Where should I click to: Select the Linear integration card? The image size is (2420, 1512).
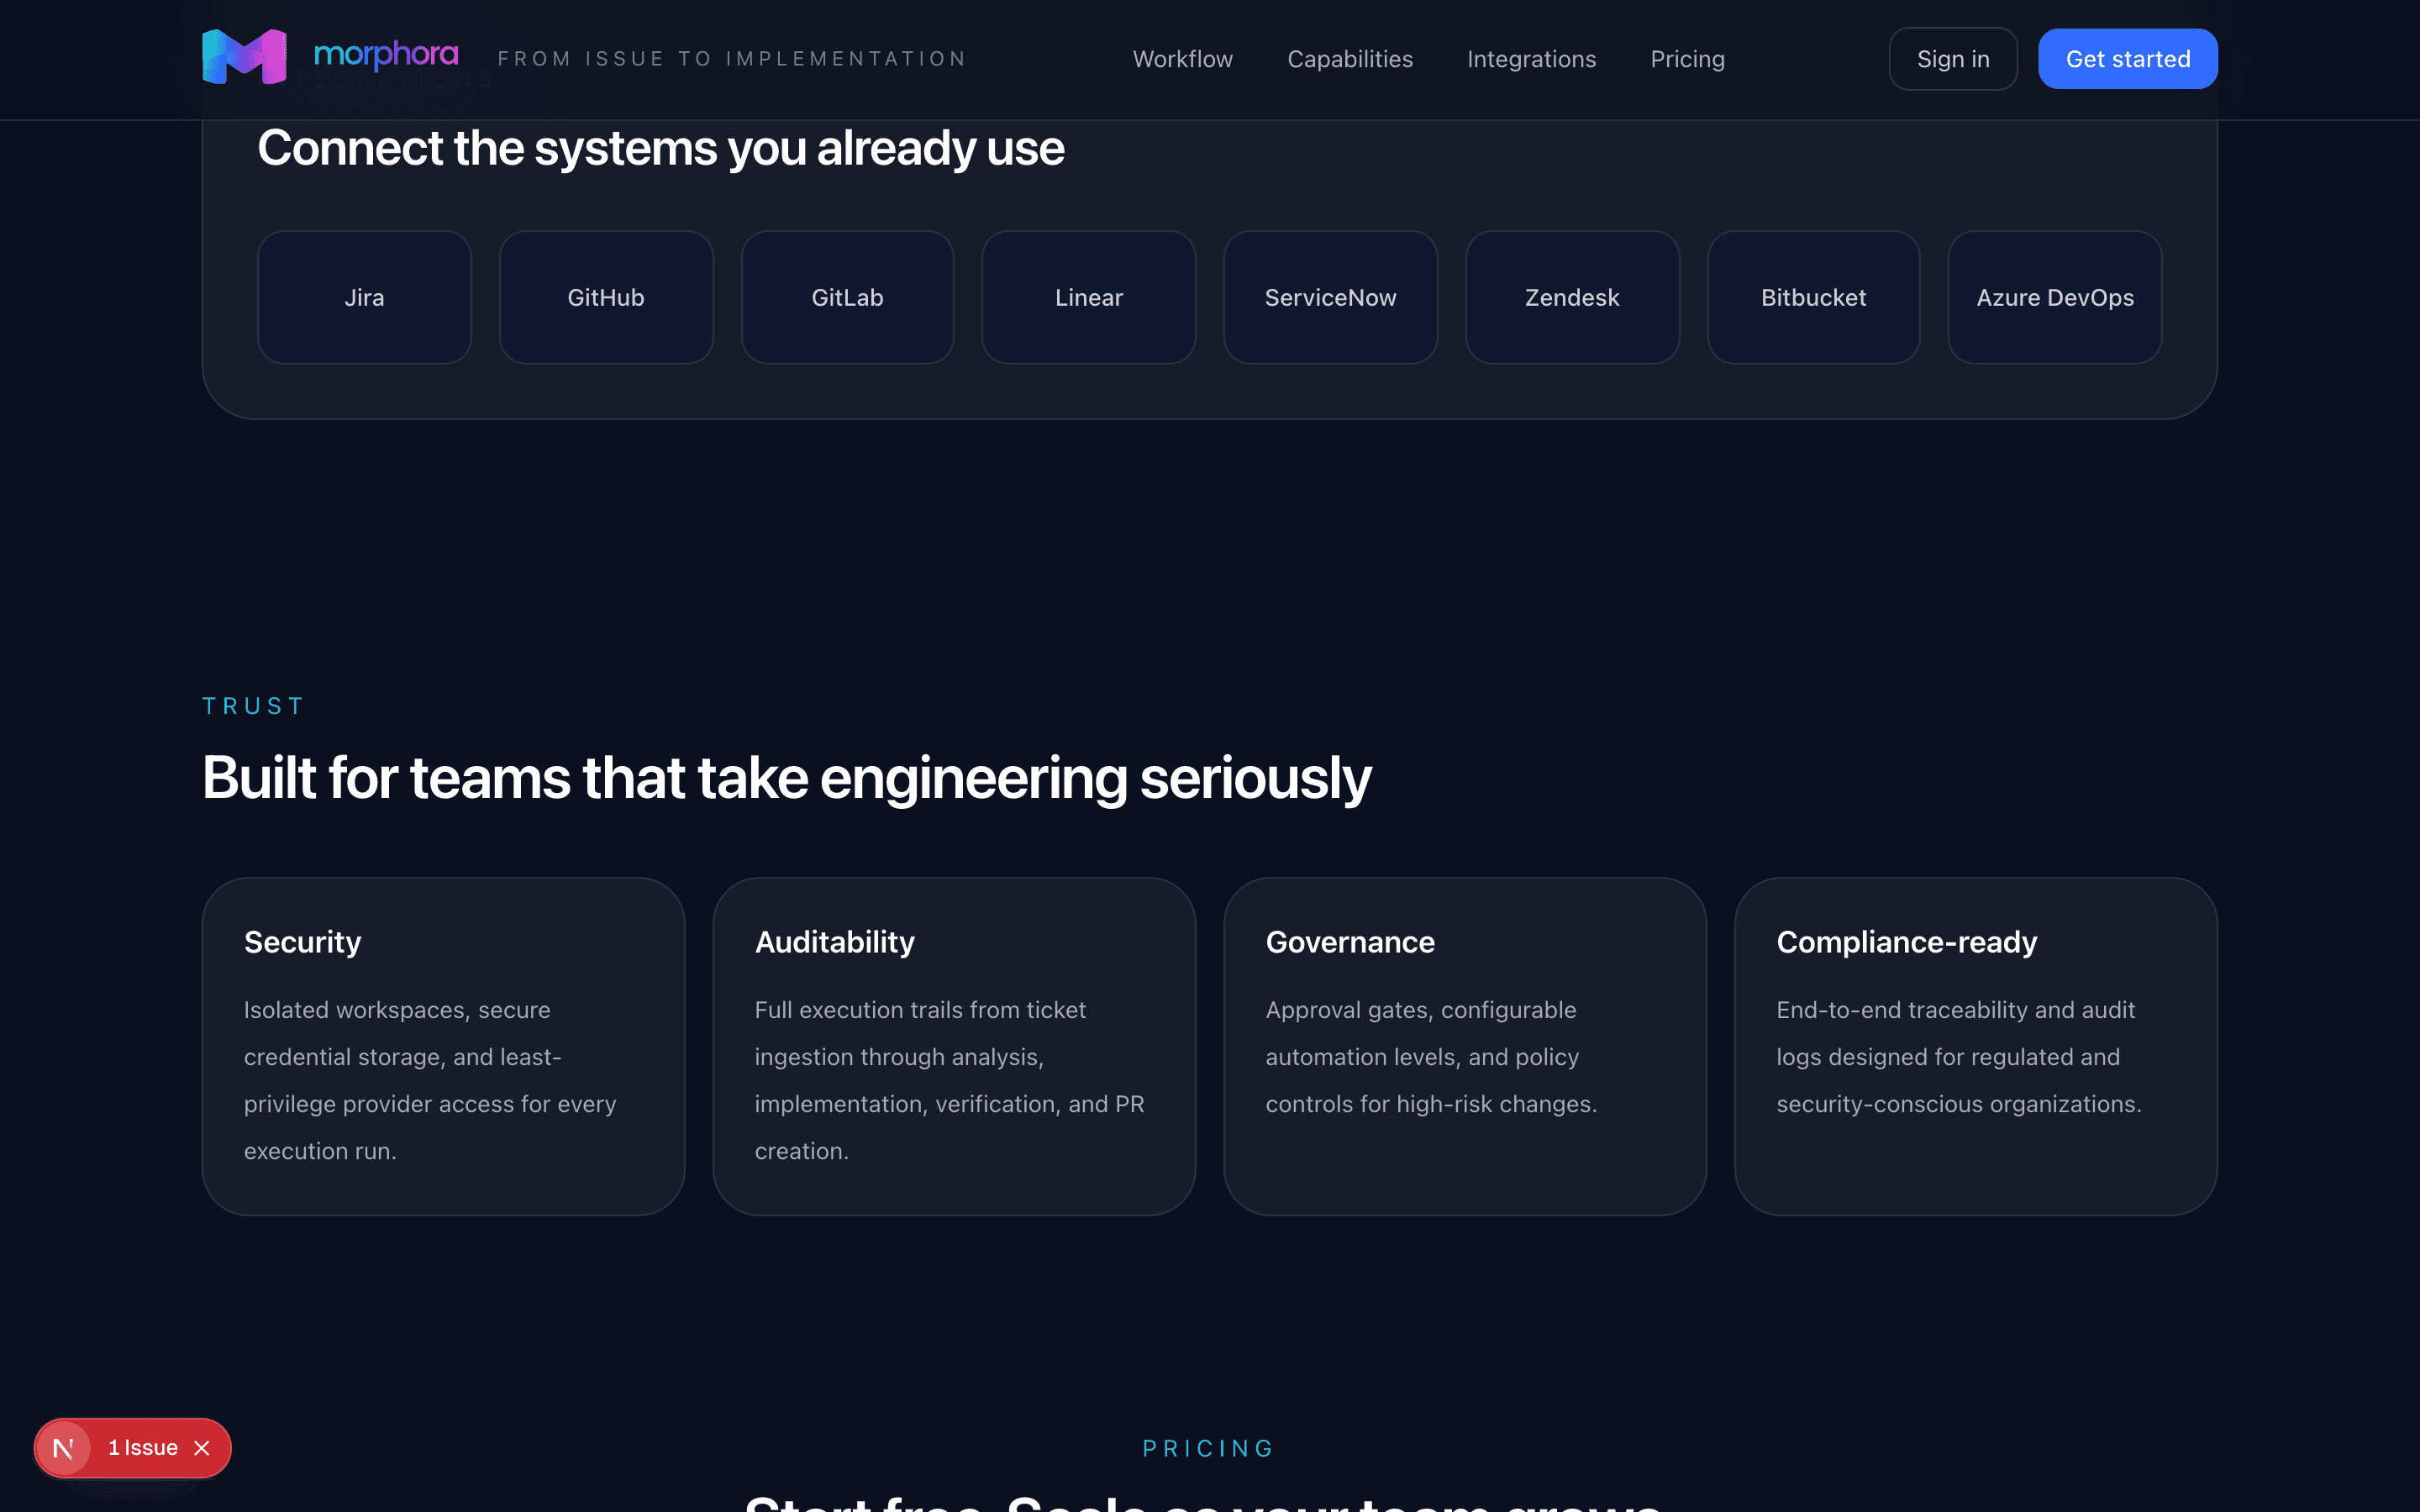(x=1088, y=296)
